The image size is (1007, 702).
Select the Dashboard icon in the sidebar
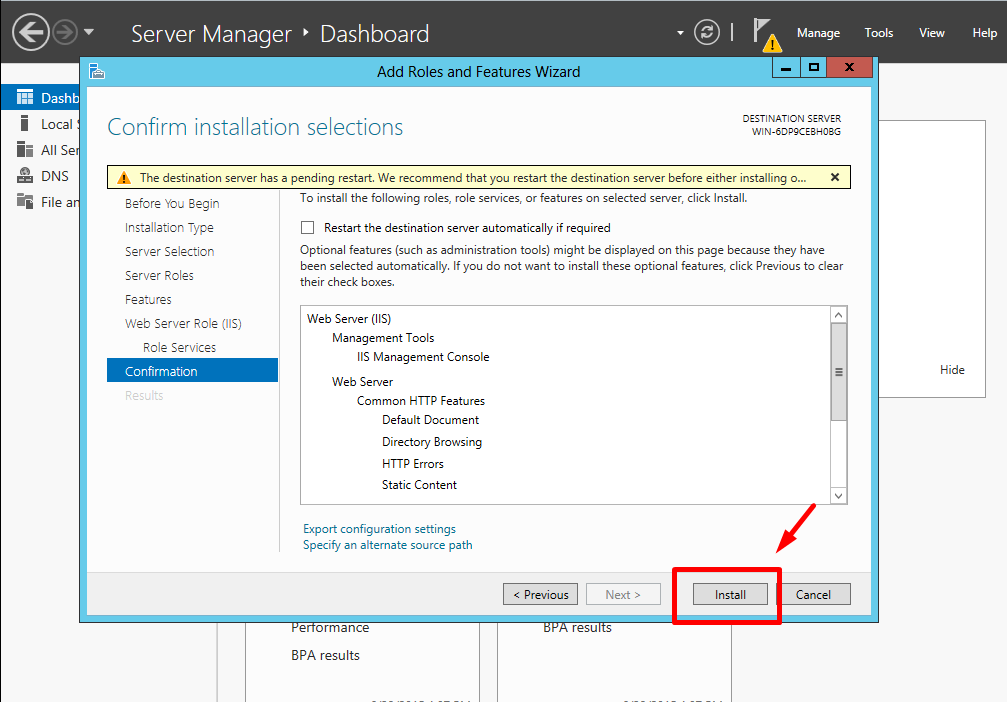[24, 98]
